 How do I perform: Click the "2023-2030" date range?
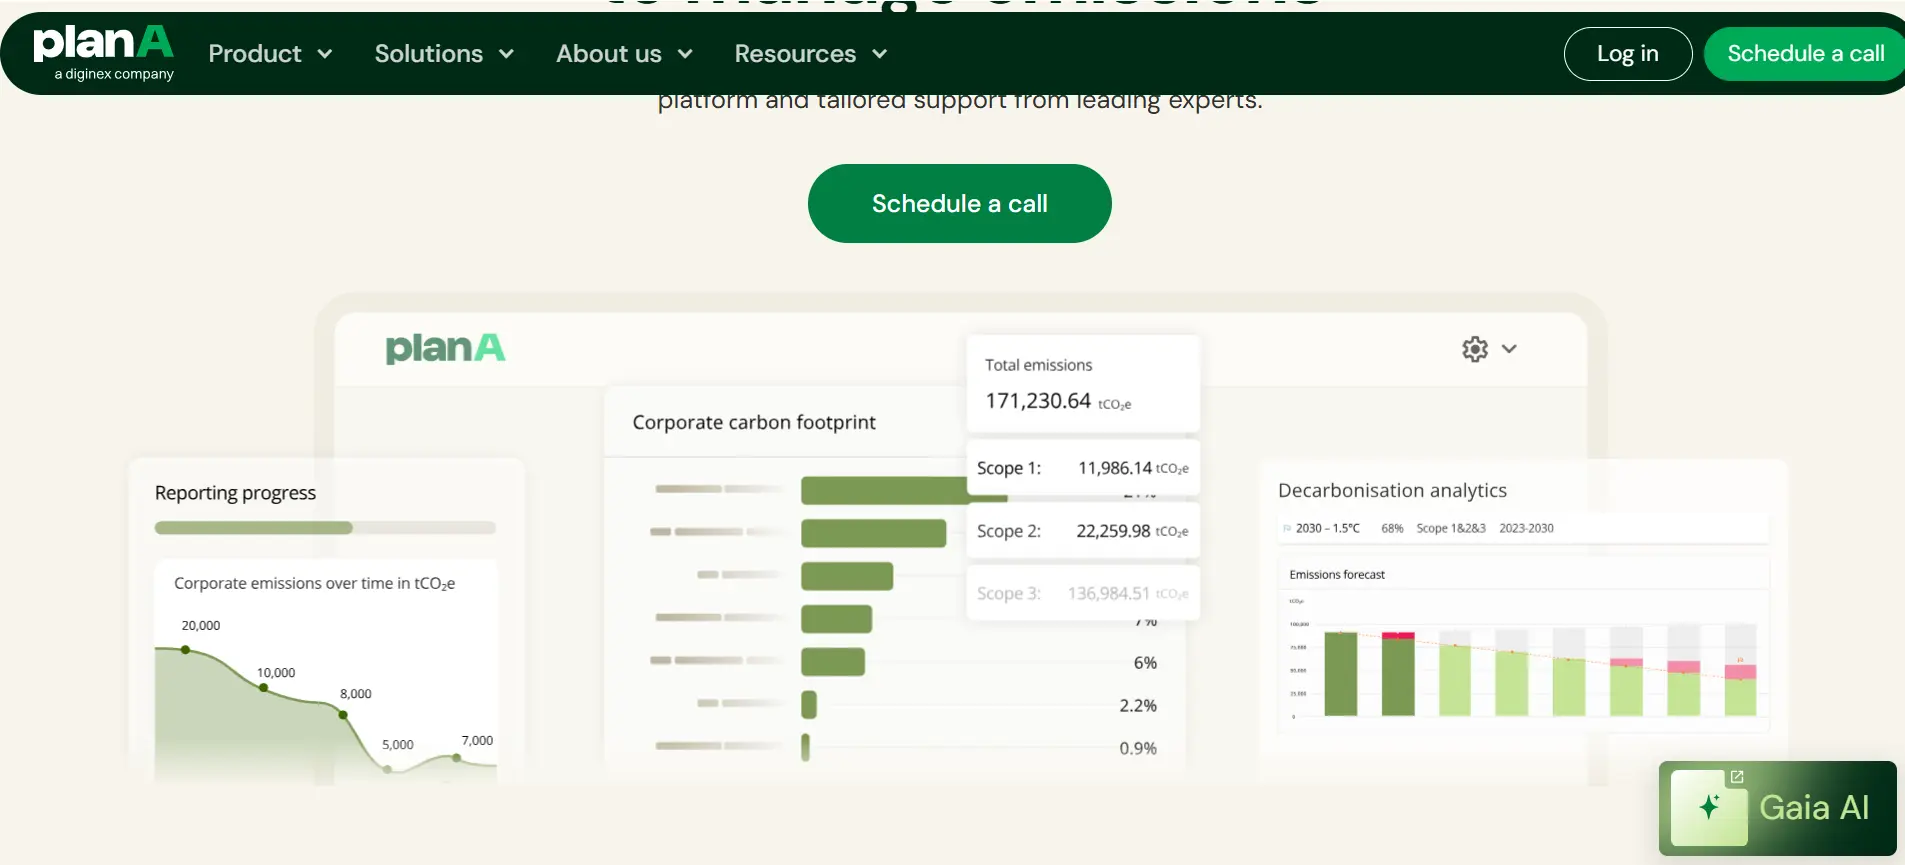[x=1526, y=528]
